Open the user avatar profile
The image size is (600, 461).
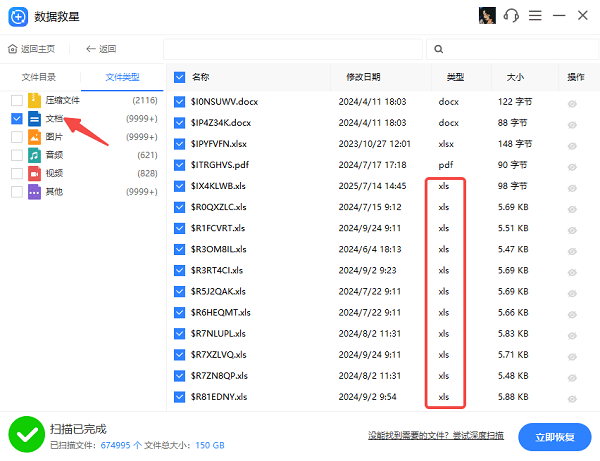tap(489, 16)
